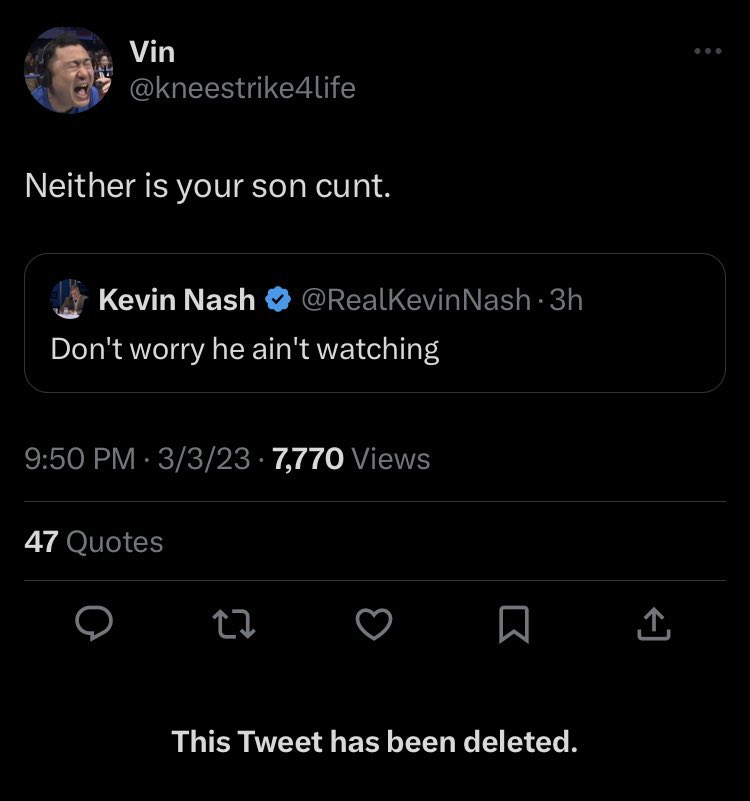
Task: Open quoted tweet "Don't worry he ain't watching"
Action: click(245, 349)
